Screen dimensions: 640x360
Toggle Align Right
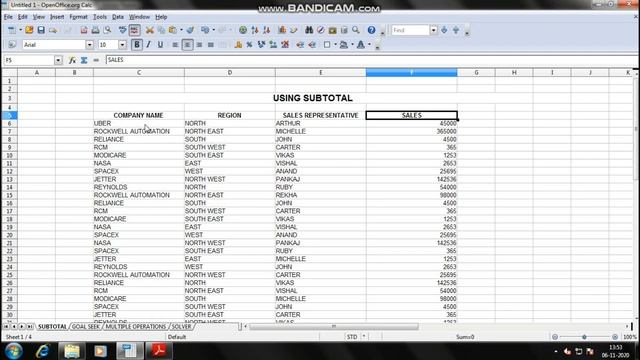pyautogui.click(x=199, y=44)
